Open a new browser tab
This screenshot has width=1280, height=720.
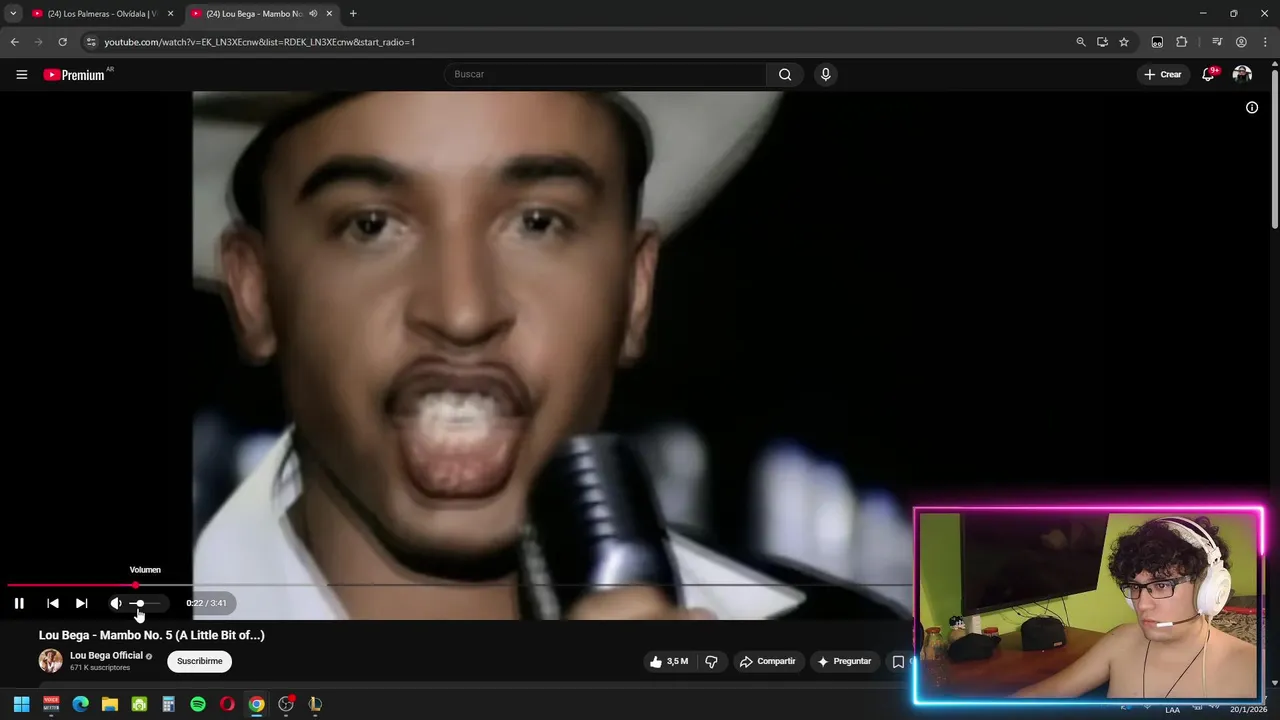353,14
